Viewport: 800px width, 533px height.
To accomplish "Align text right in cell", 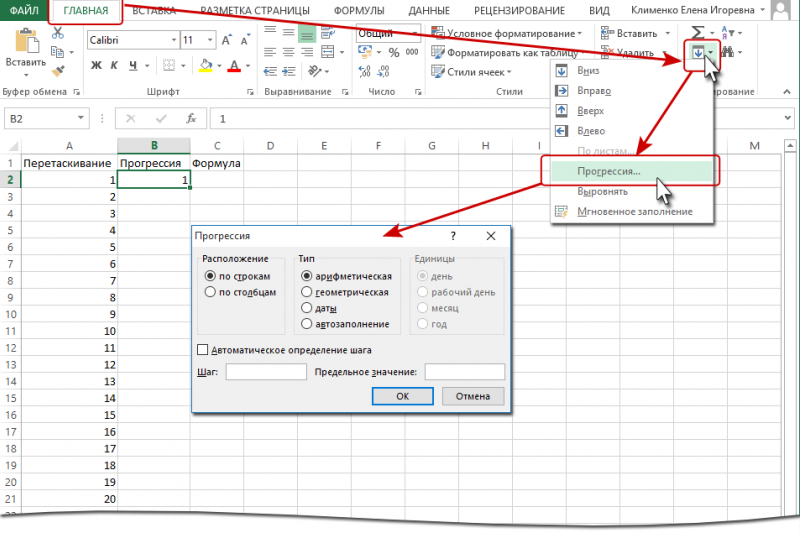I will [307, 52].
